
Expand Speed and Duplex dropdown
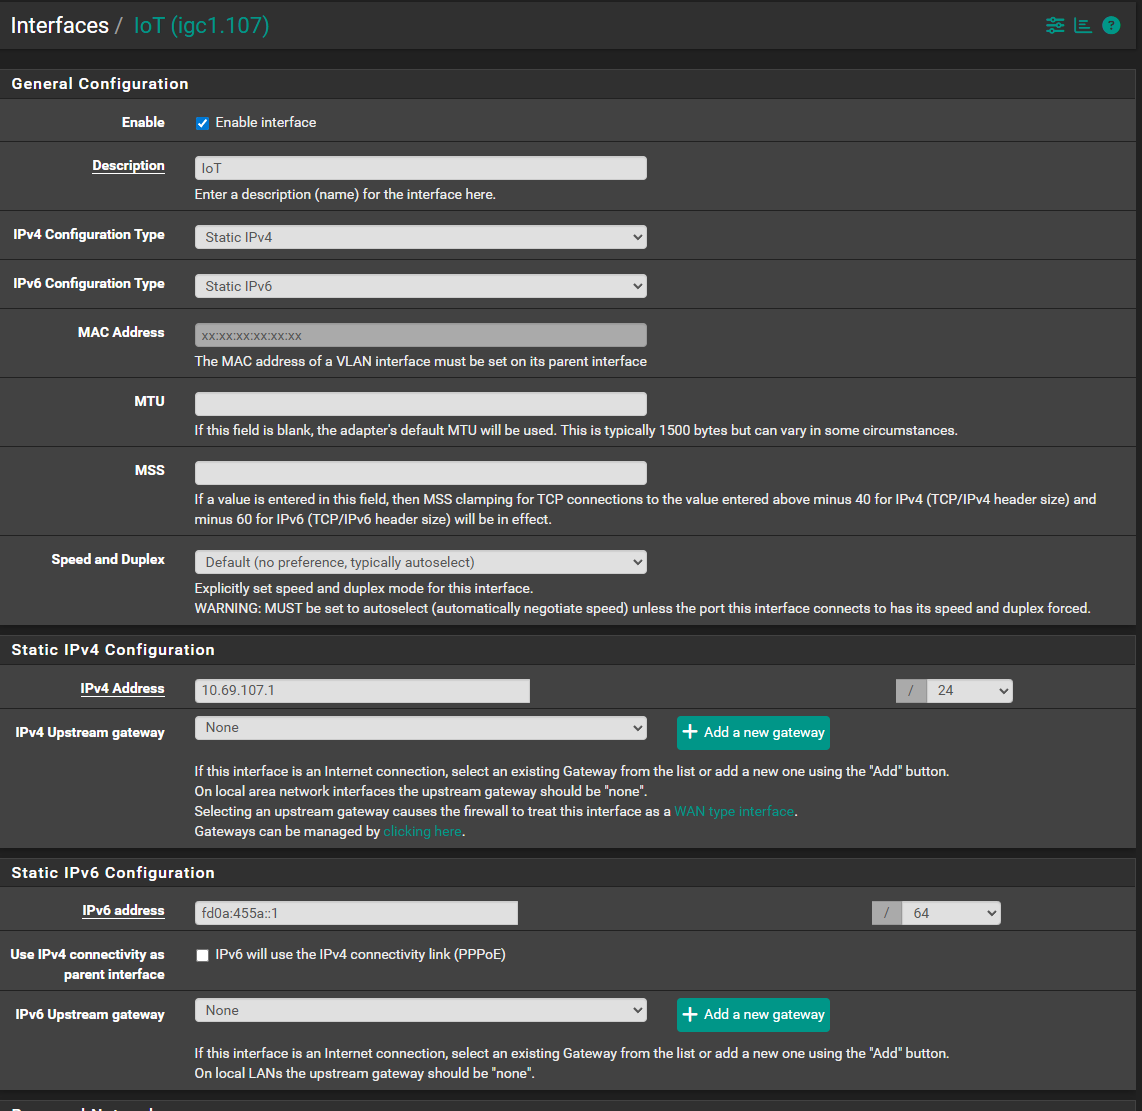click(x=420, y=562)
